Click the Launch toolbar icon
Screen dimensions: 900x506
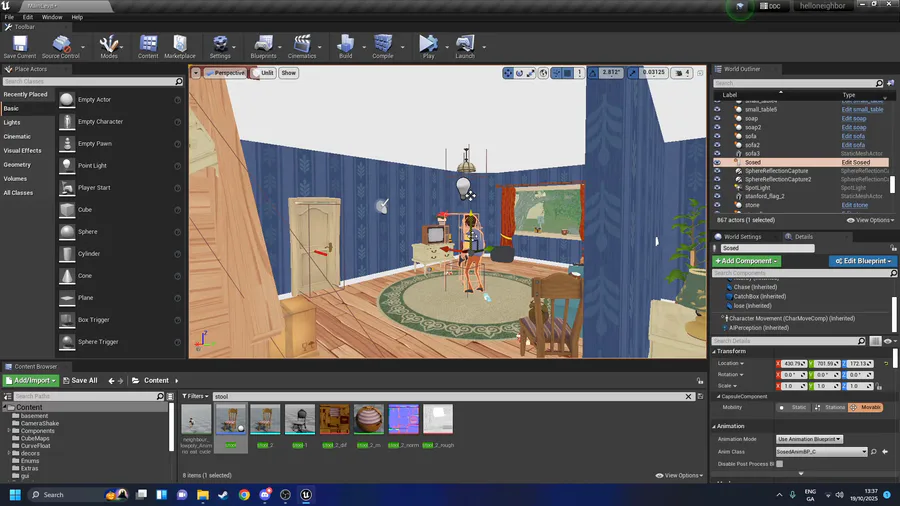465,47
